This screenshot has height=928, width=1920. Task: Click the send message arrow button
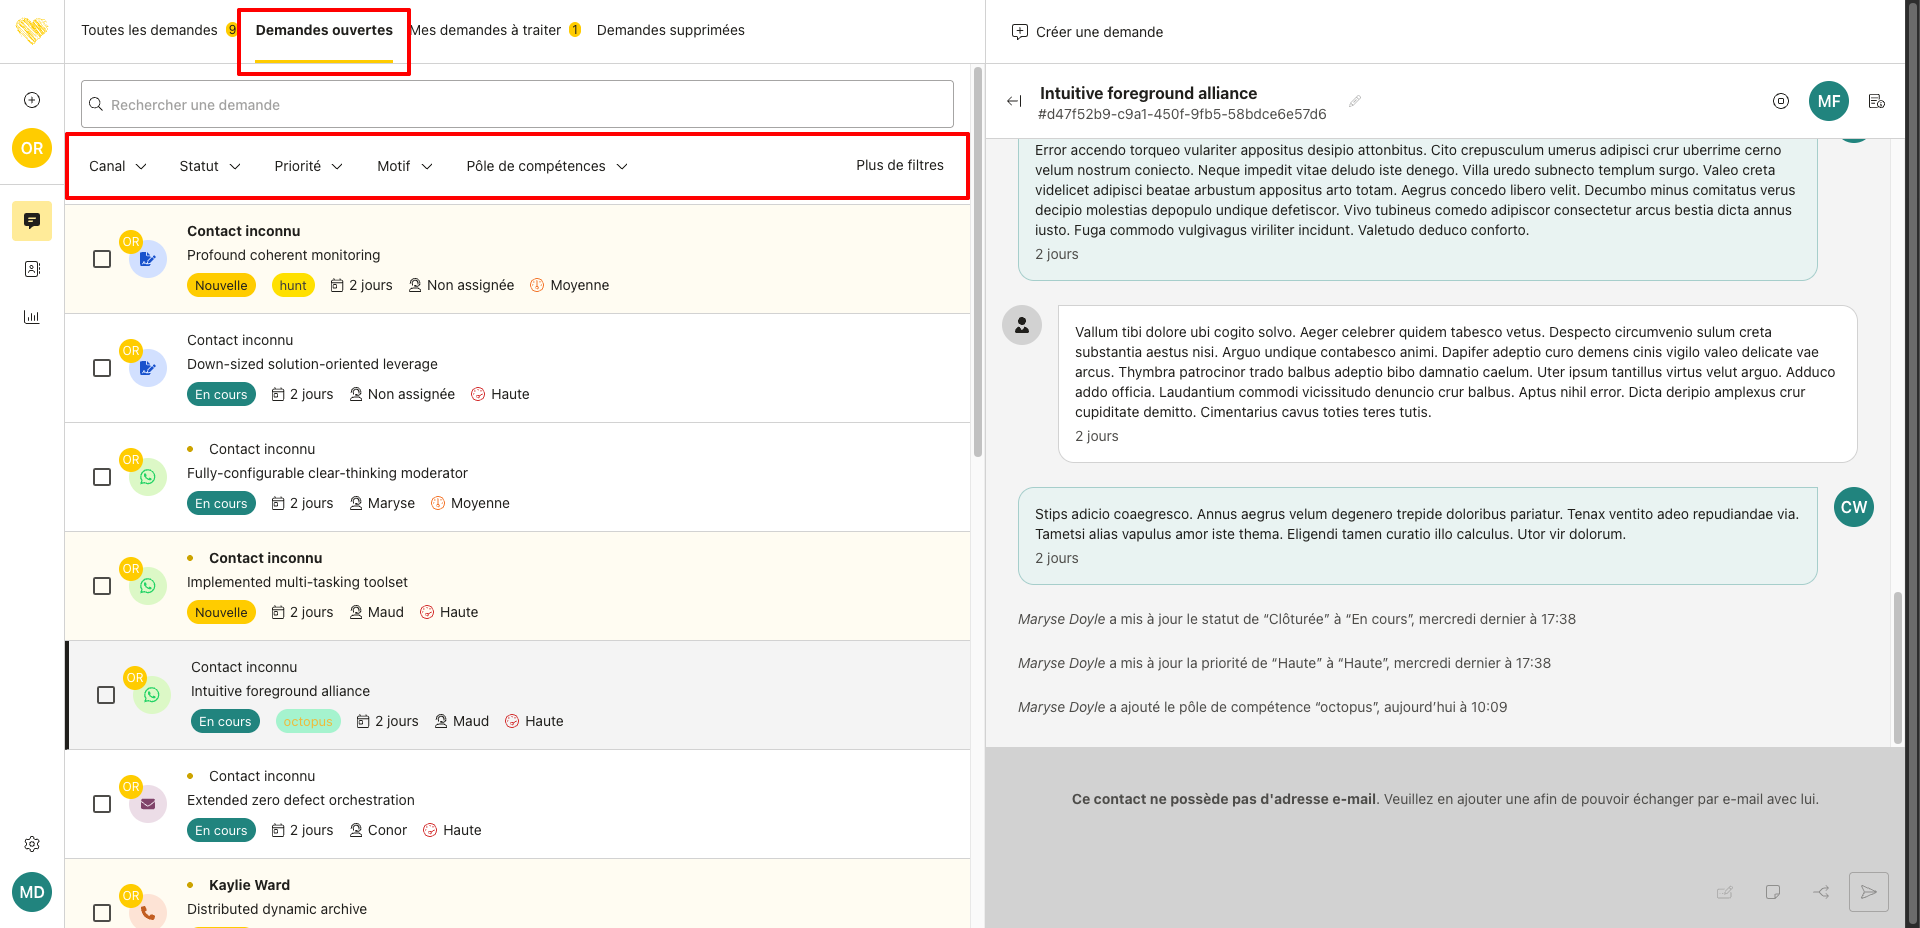point(1868,892)
